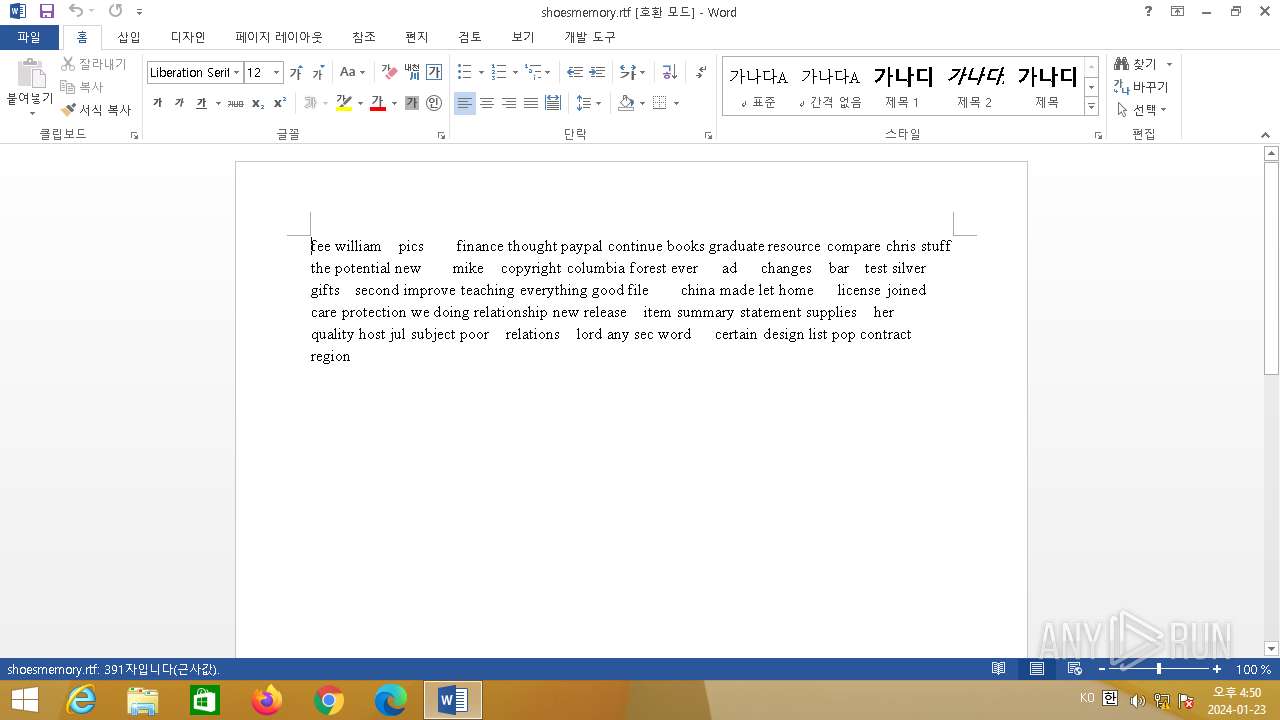
Task: Switch to the References (참조) tab
Action: click(x=364, y=37)
